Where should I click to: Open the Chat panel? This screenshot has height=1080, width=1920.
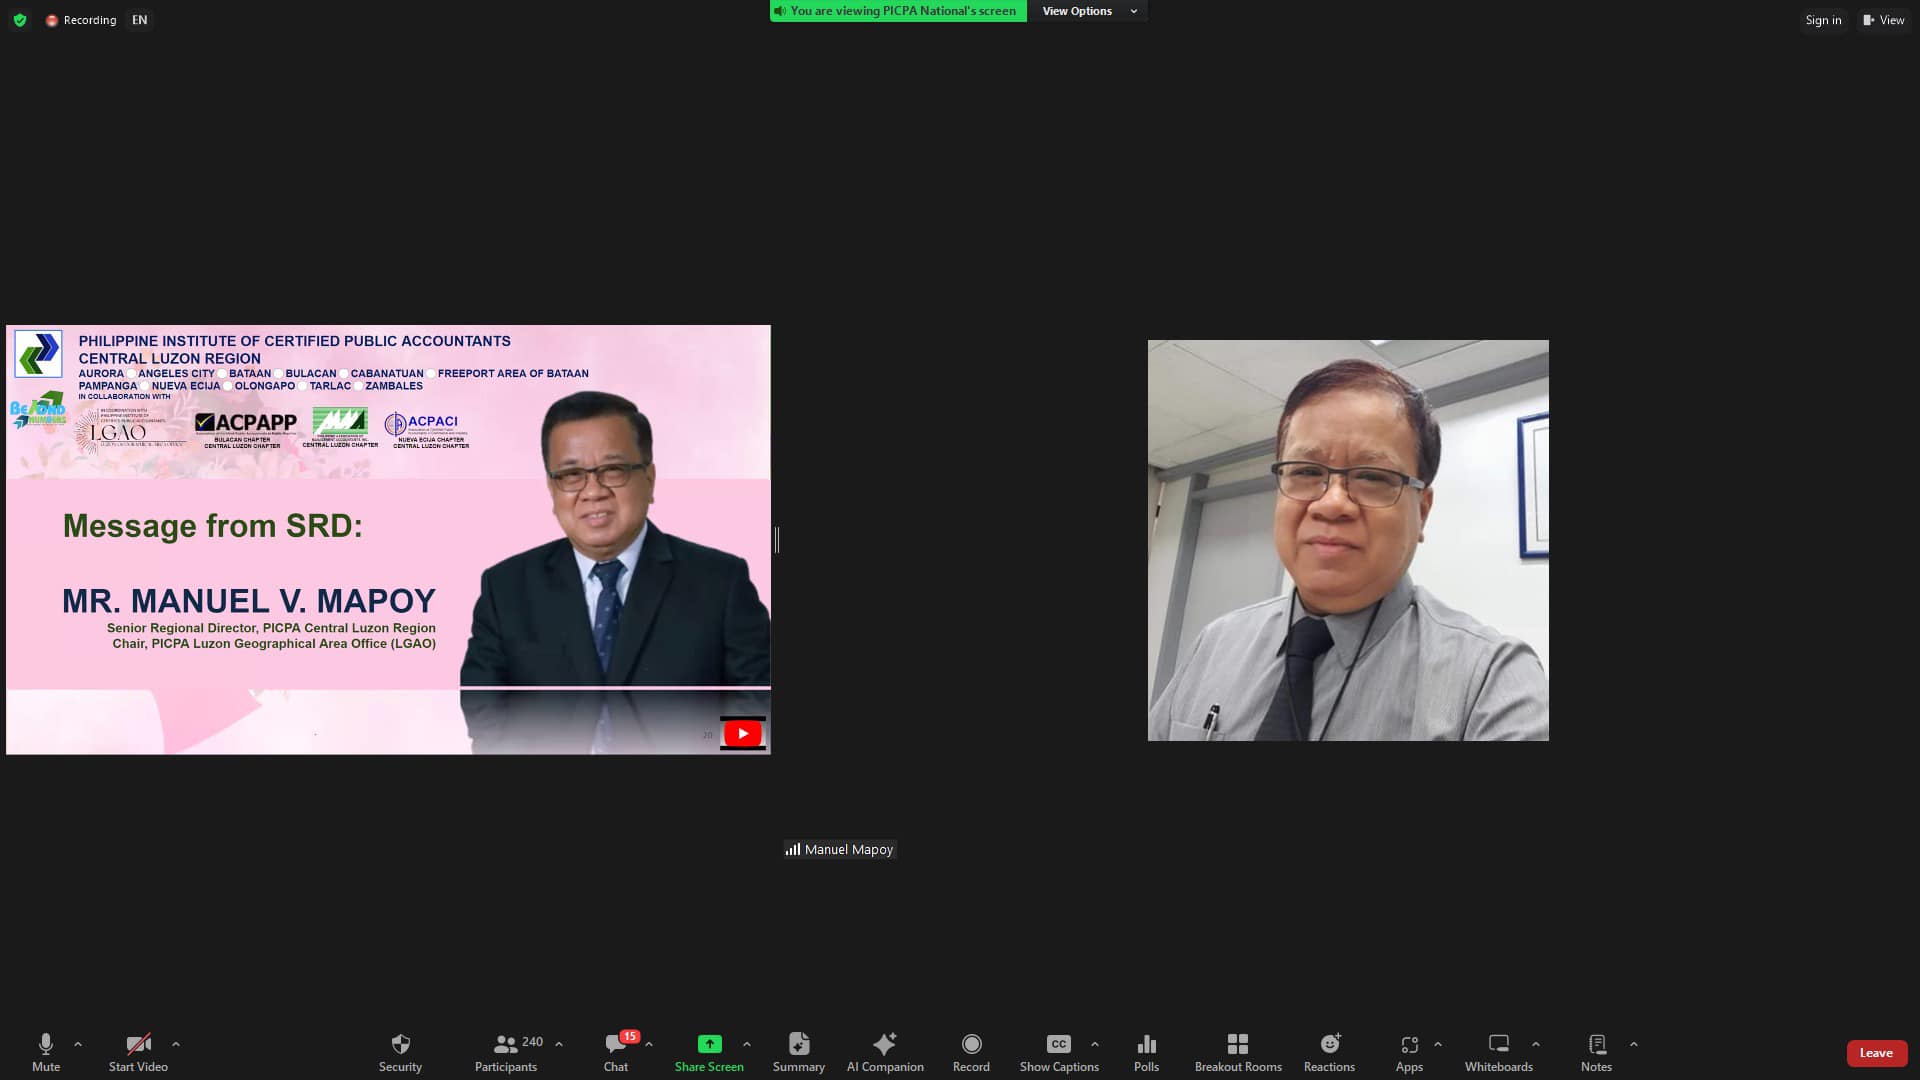coord(616,1052)
